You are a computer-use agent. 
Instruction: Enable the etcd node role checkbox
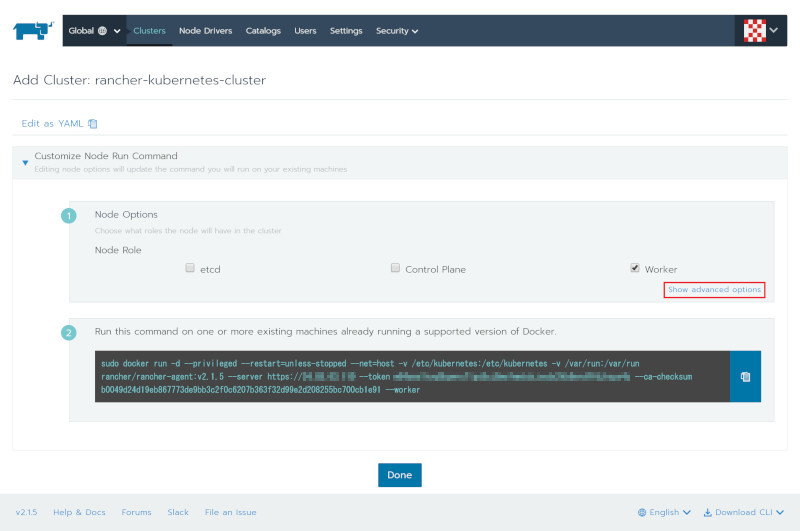(190, 268)
